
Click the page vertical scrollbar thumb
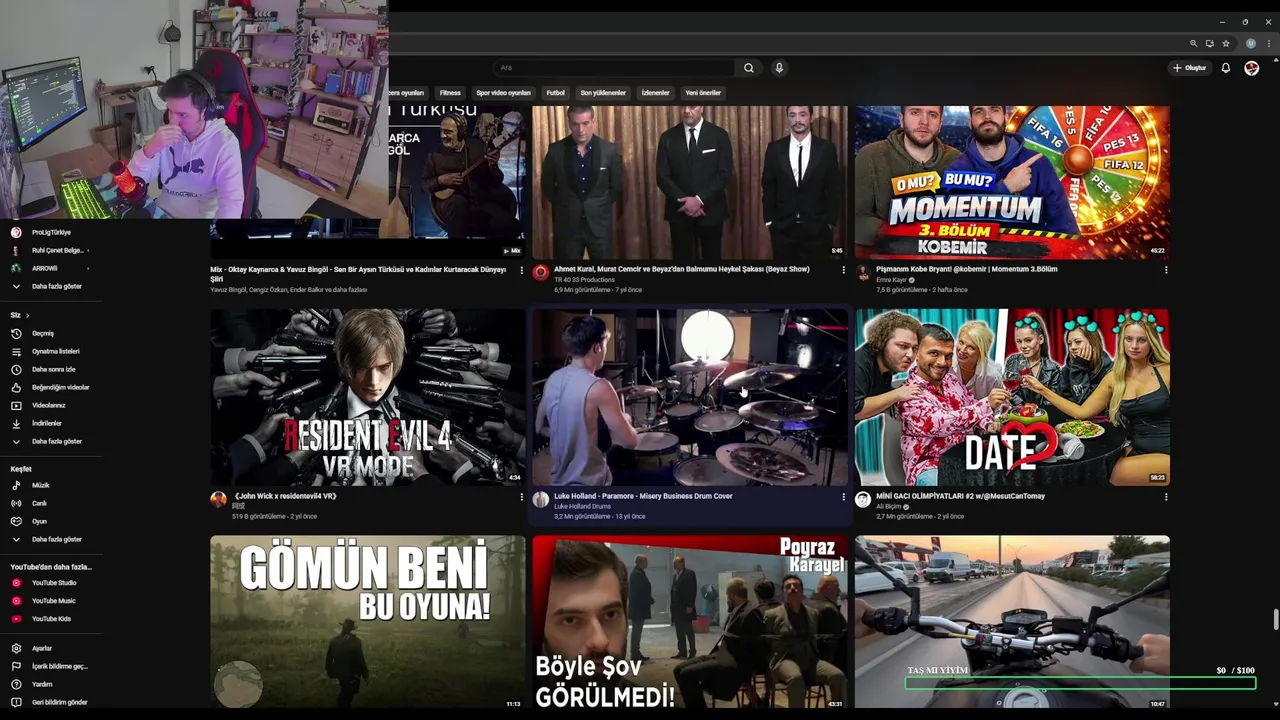(1275, 620)
